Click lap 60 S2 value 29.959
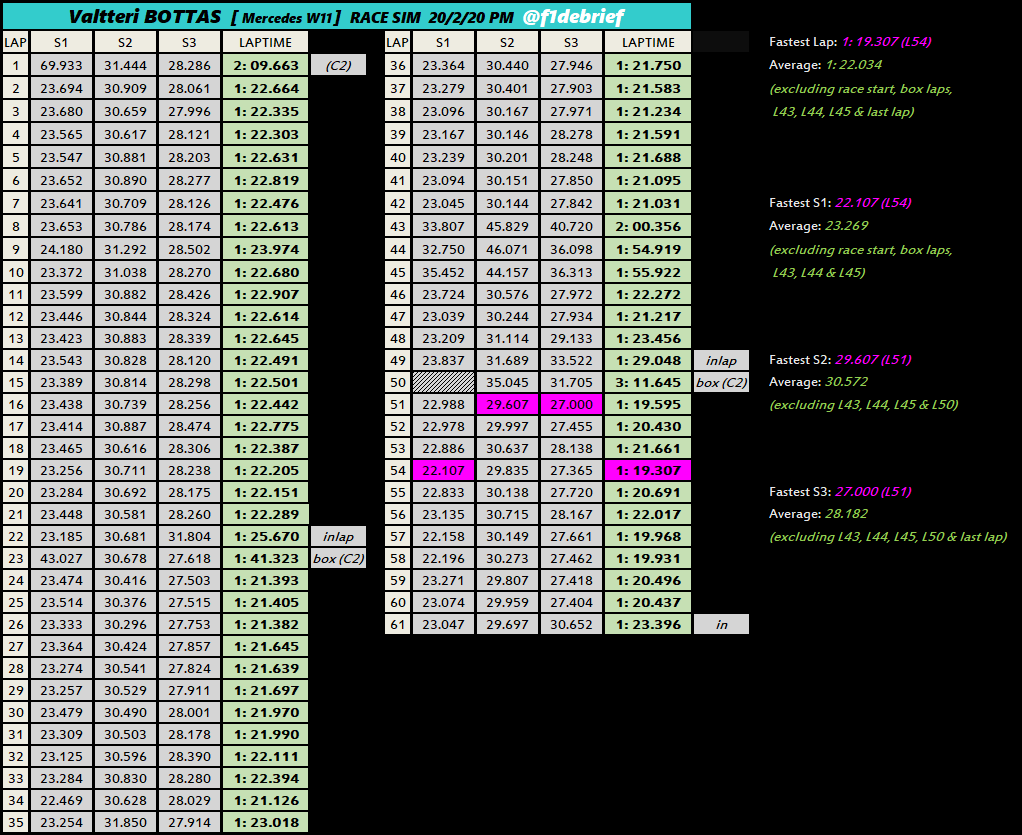Image resolution: width=1022 pixels, height=835 pixels. tap(507, 603)
